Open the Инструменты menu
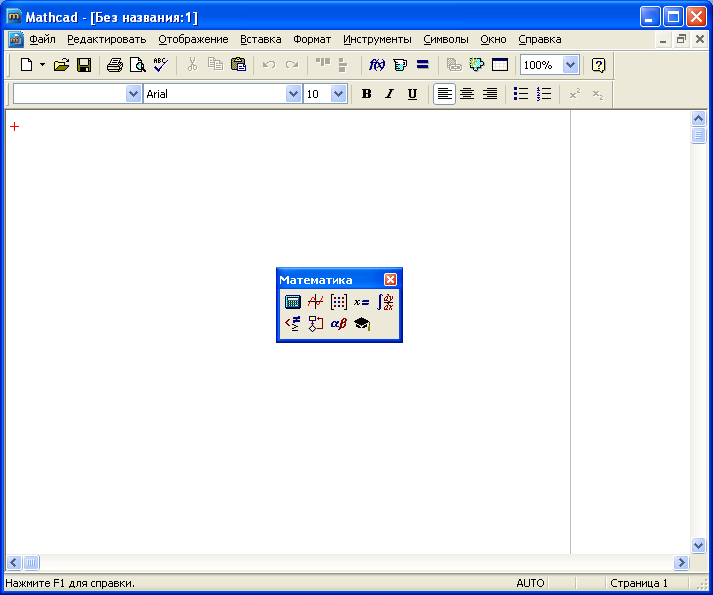This screenshot has width=713, height=595. [377, 40]
